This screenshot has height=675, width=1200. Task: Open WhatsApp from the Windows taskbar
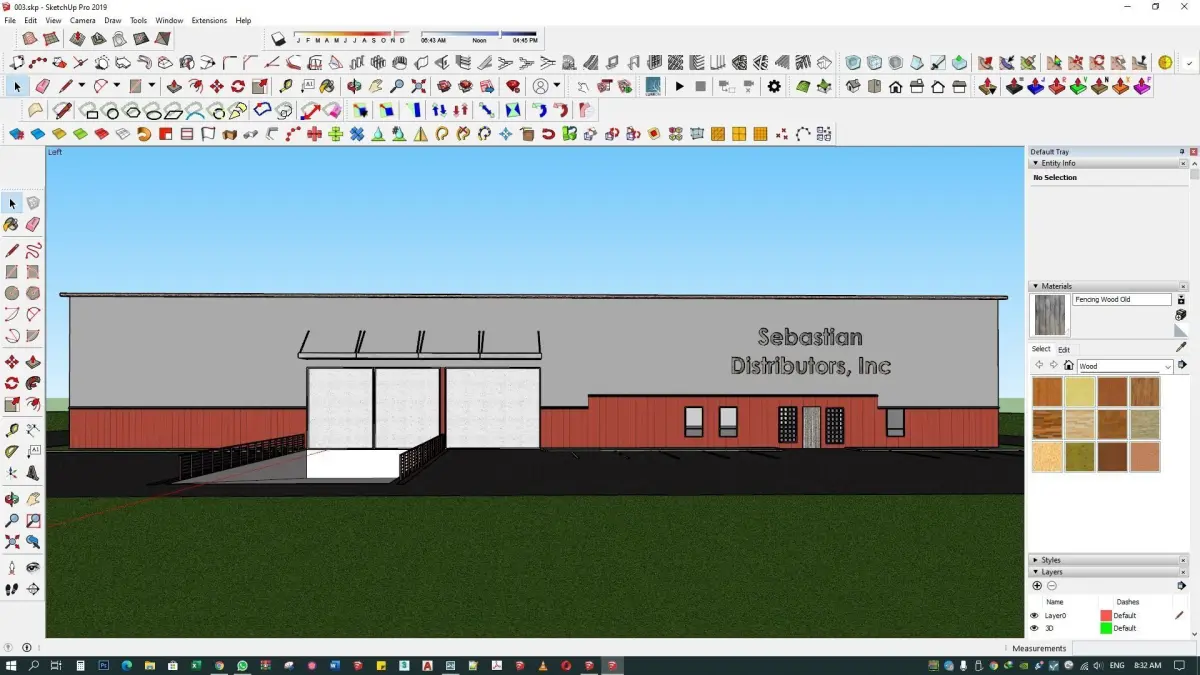tap(242, 665)
